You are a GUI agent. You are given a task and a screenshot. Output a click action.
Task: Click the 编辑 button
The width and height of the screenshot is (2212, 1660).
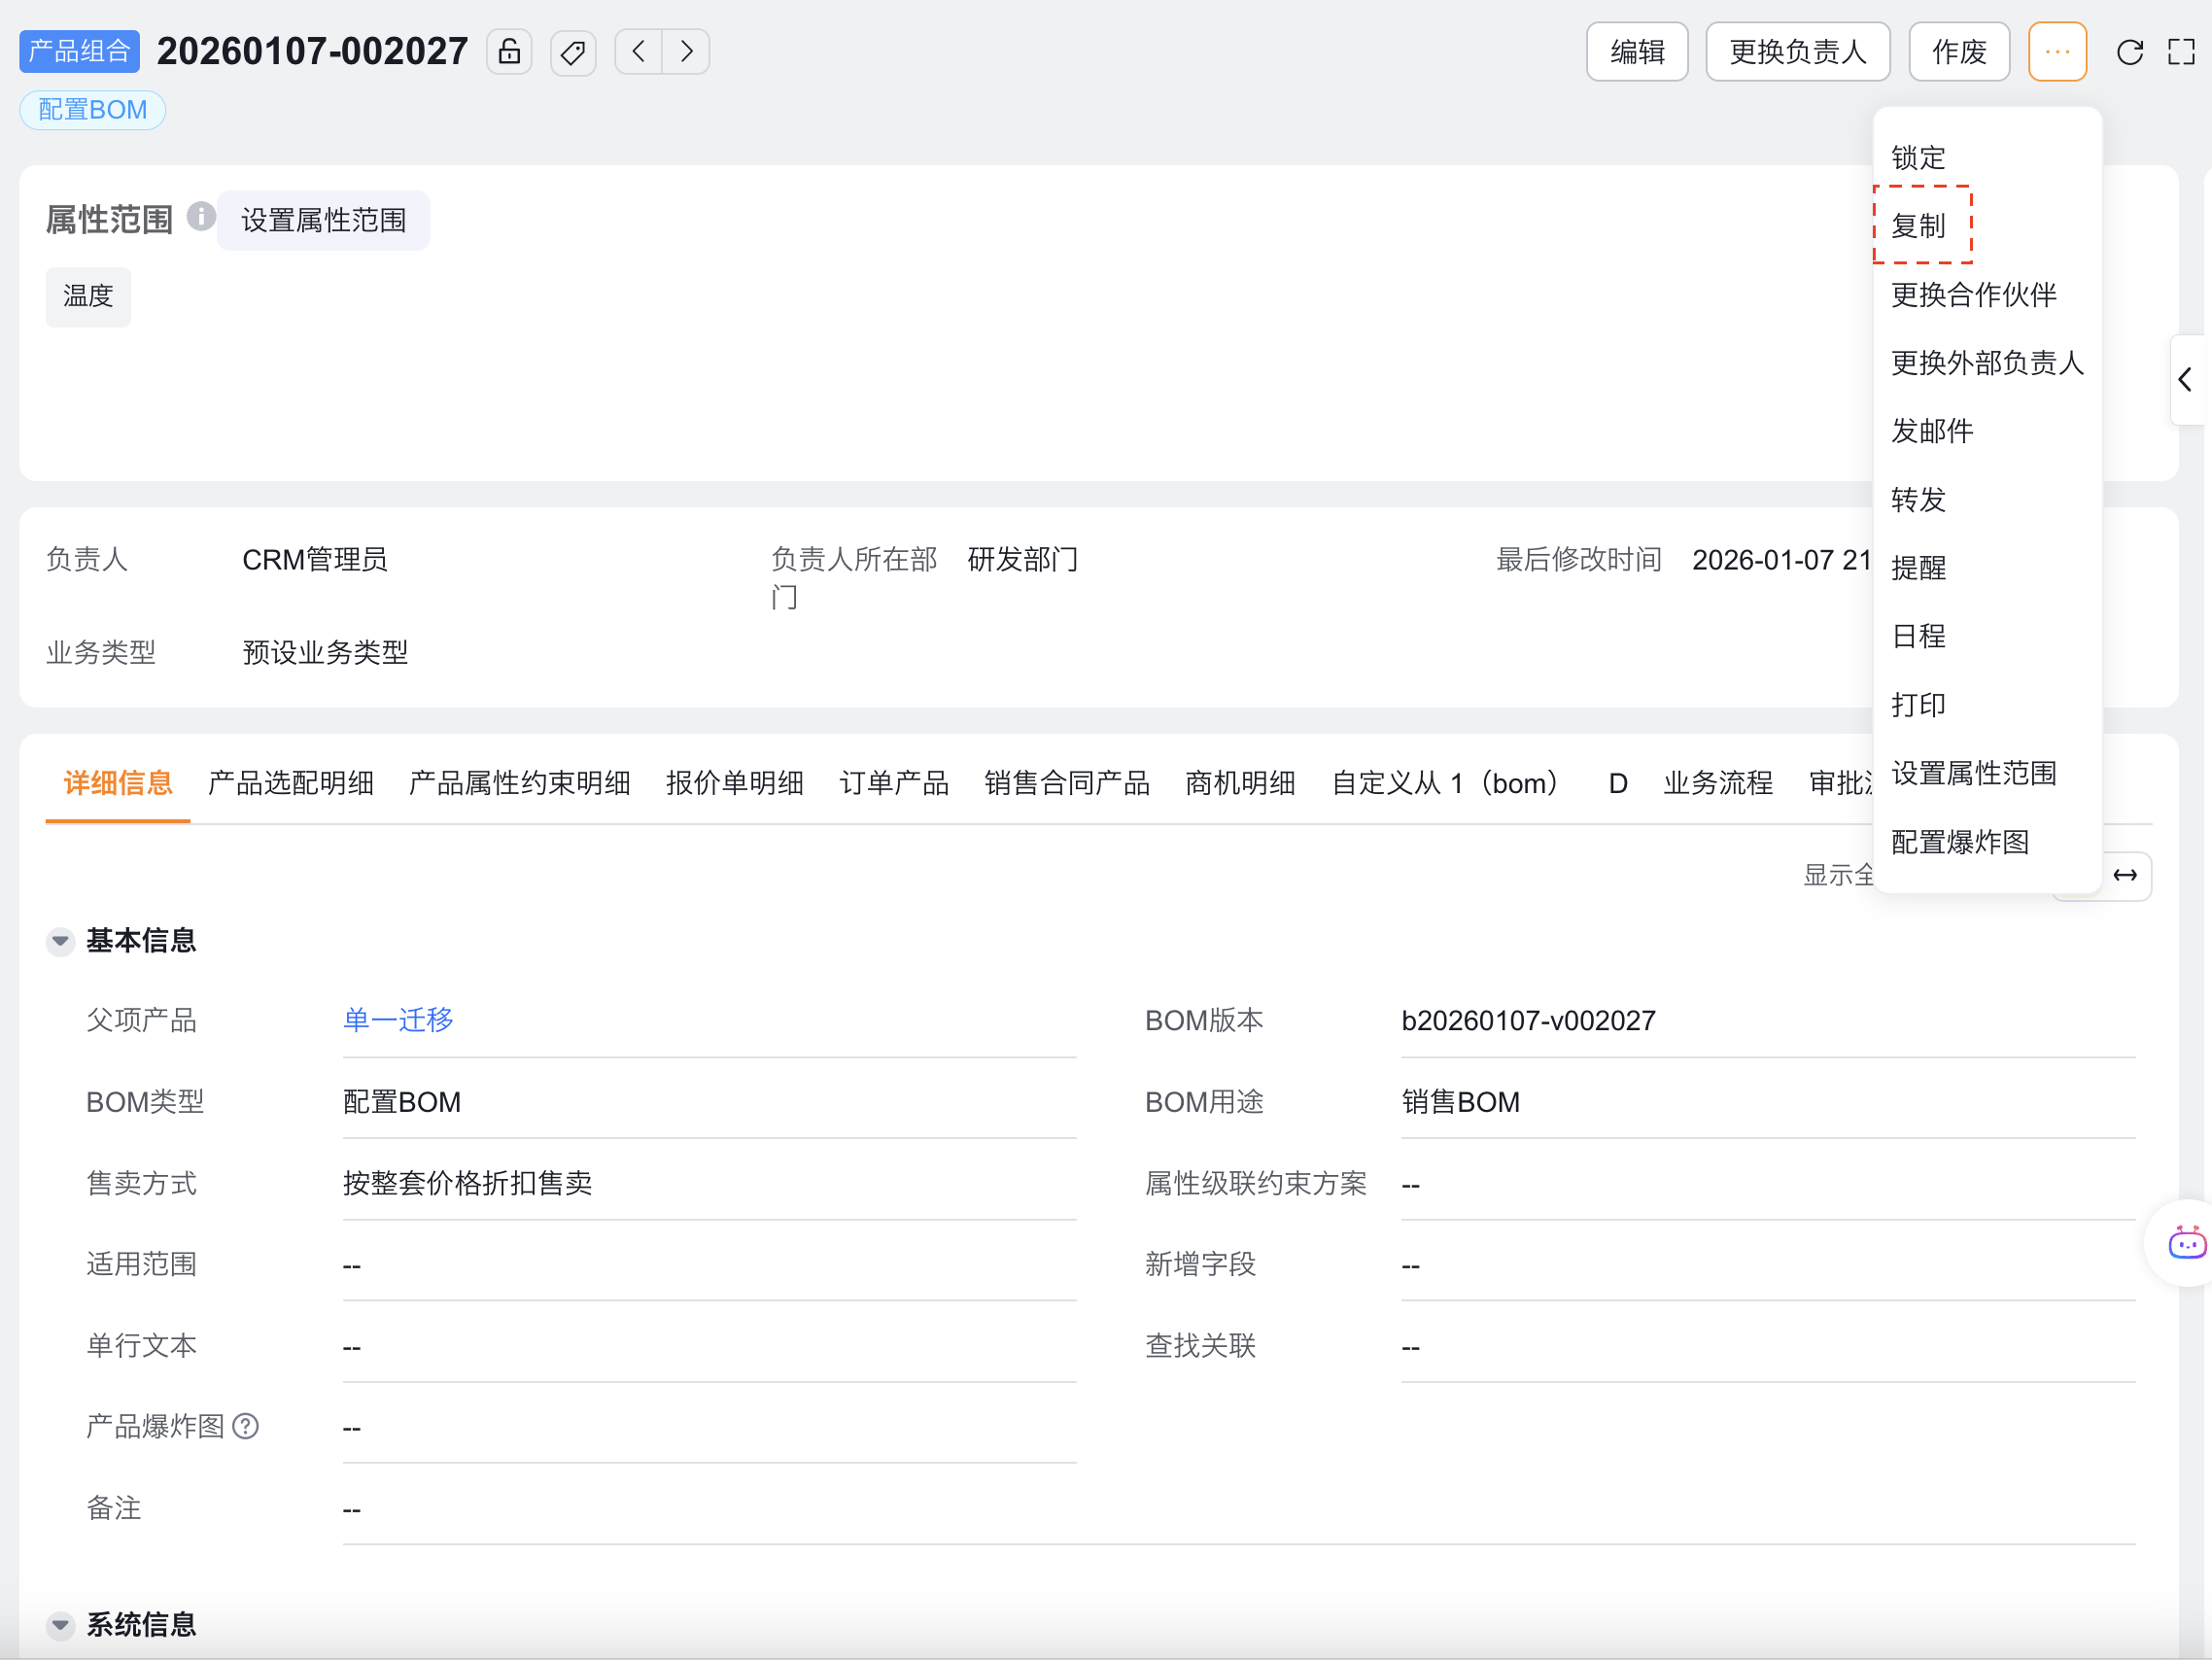coord(1637,52)
